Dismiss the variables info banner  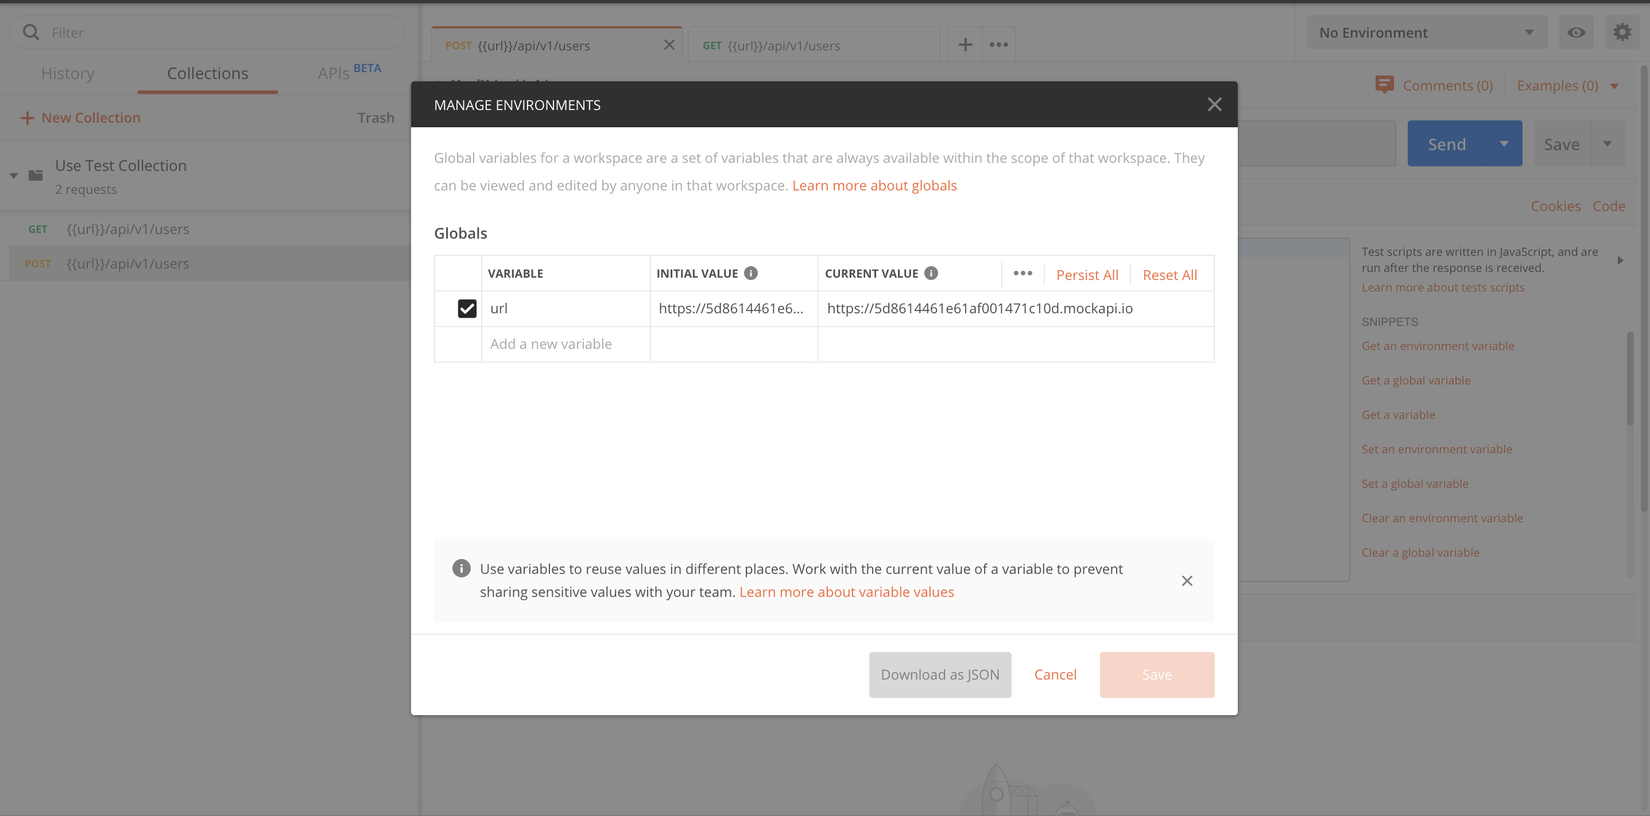pos(1187,581)
